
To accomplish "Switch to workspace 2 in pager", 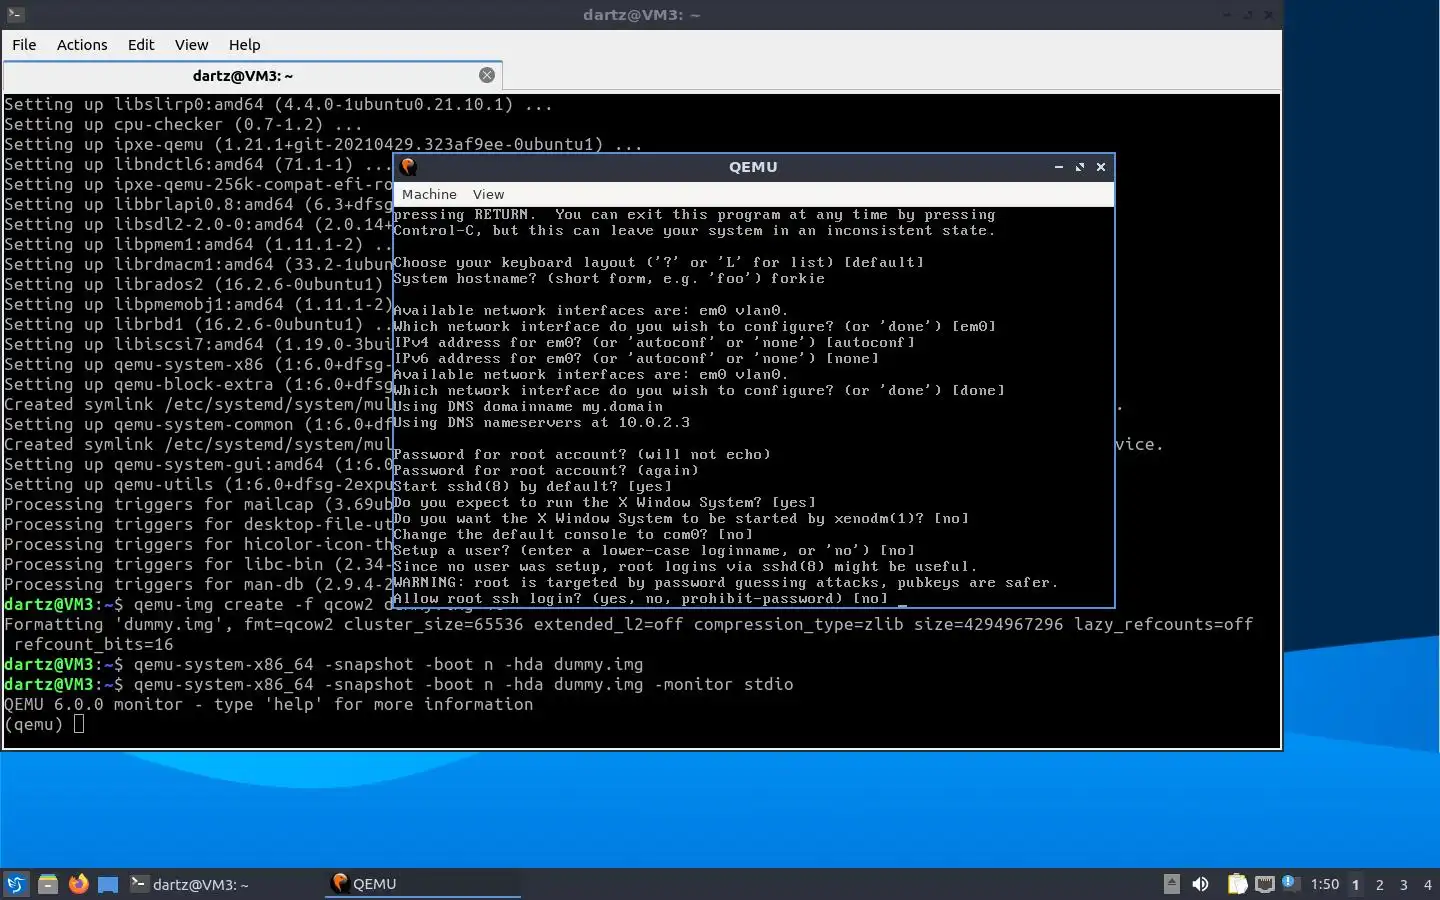I will [1380, 884].
